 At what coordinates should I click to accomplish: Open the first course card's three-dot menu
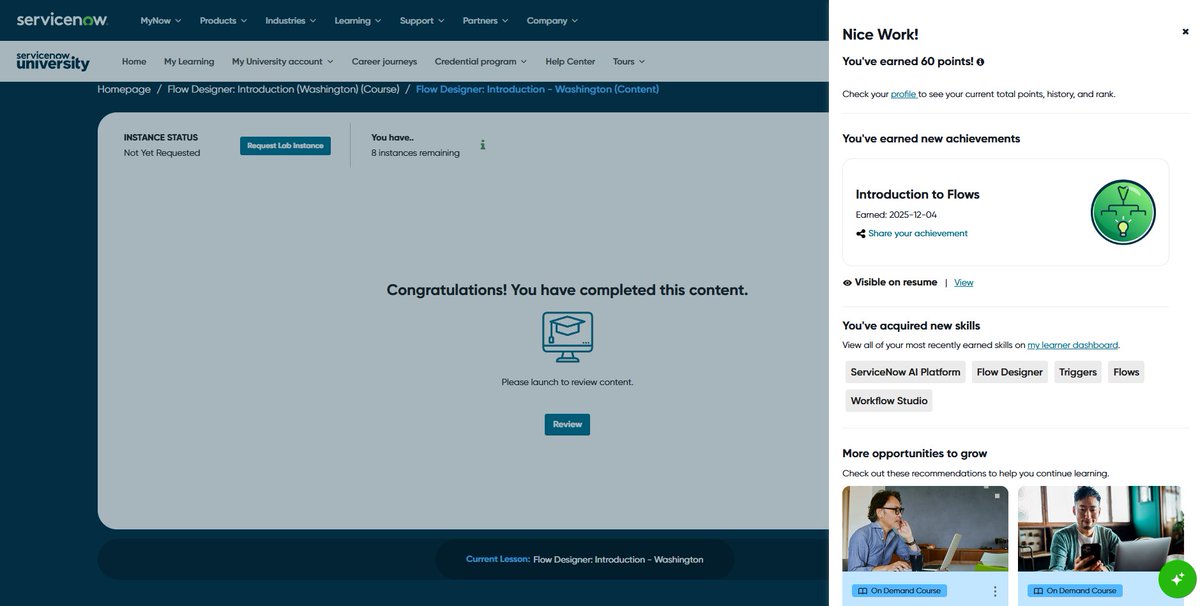click(995, 591)
